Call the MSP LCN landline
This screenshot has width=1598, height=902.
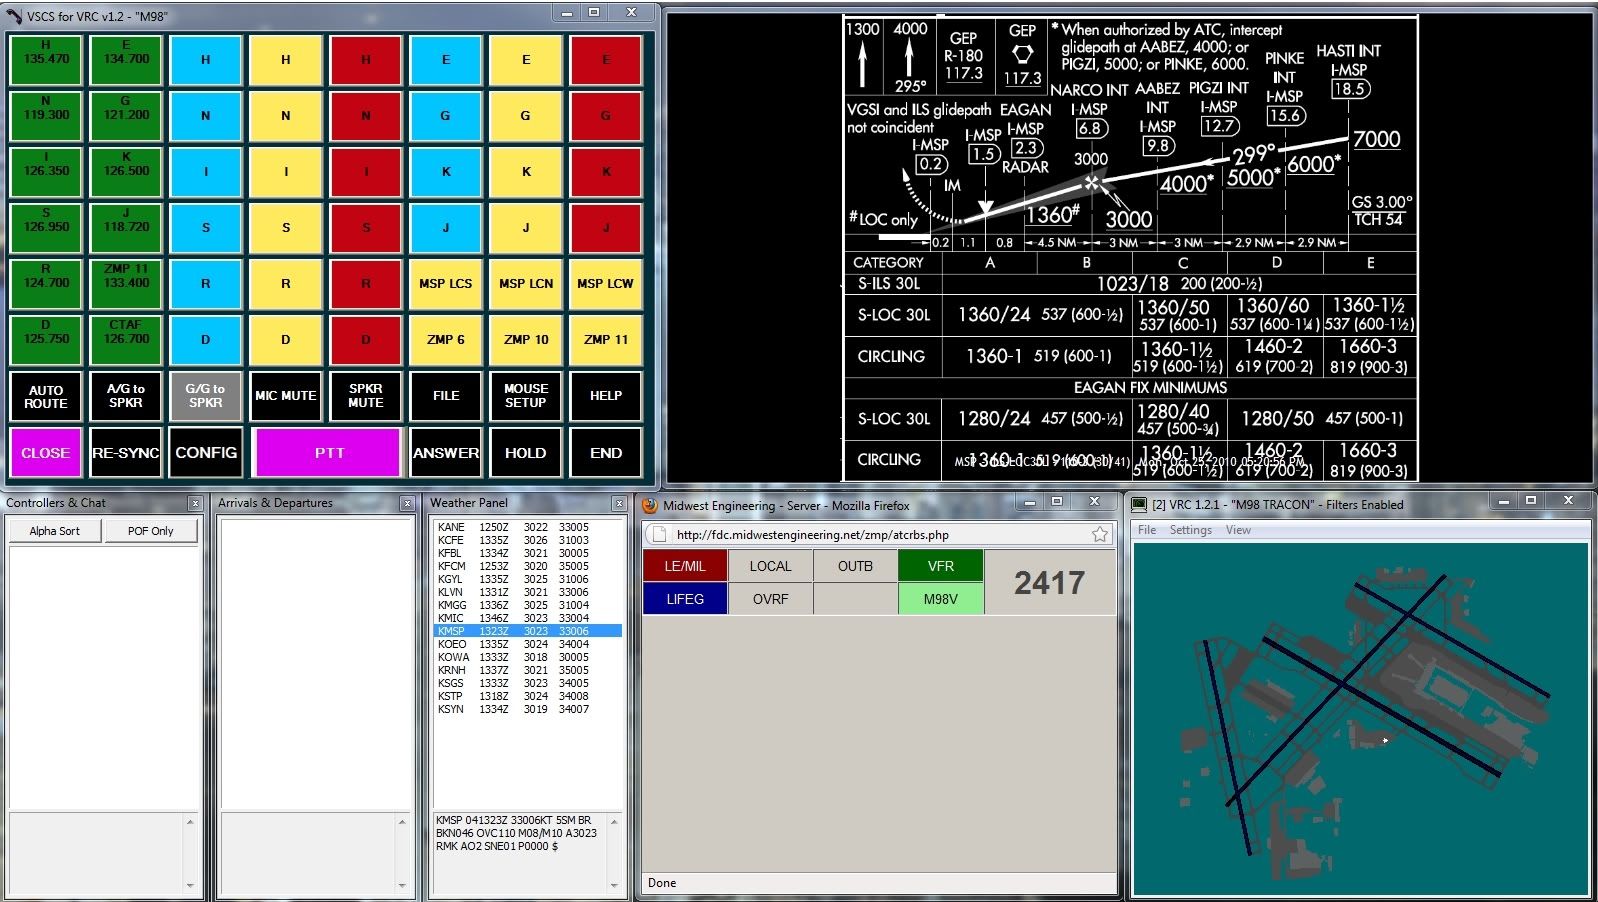pyautogui.click(x=526, y=283)
